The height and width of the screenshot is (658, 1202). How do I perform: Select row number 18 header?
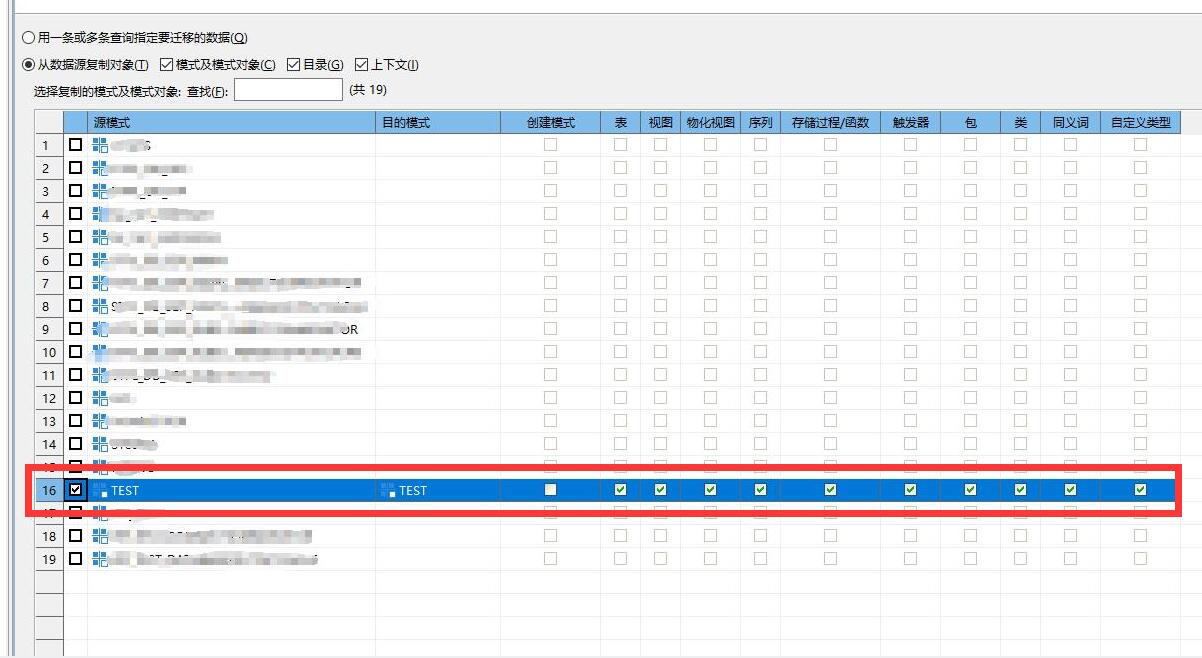pos(49,536)
